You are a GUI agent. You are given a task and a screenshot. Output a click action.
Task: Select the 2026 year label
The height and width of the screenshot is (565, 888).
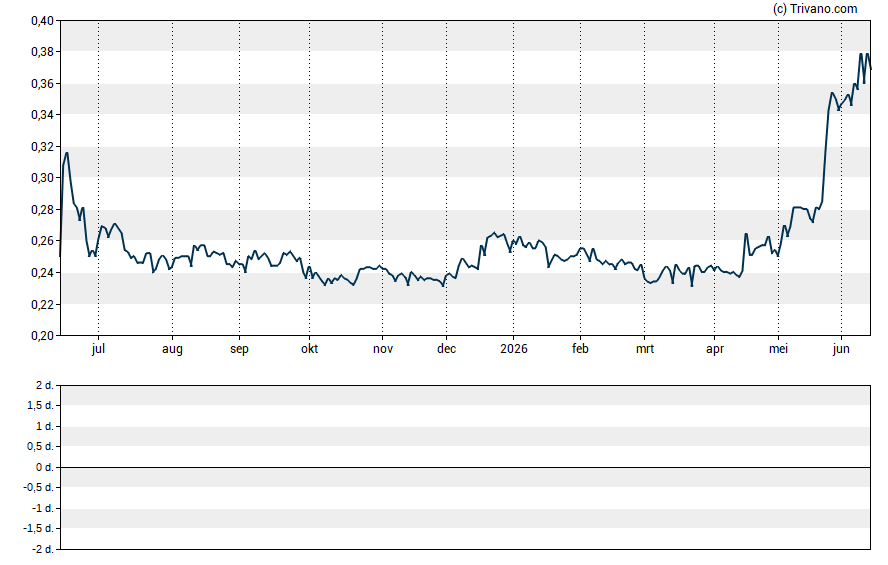514,349
